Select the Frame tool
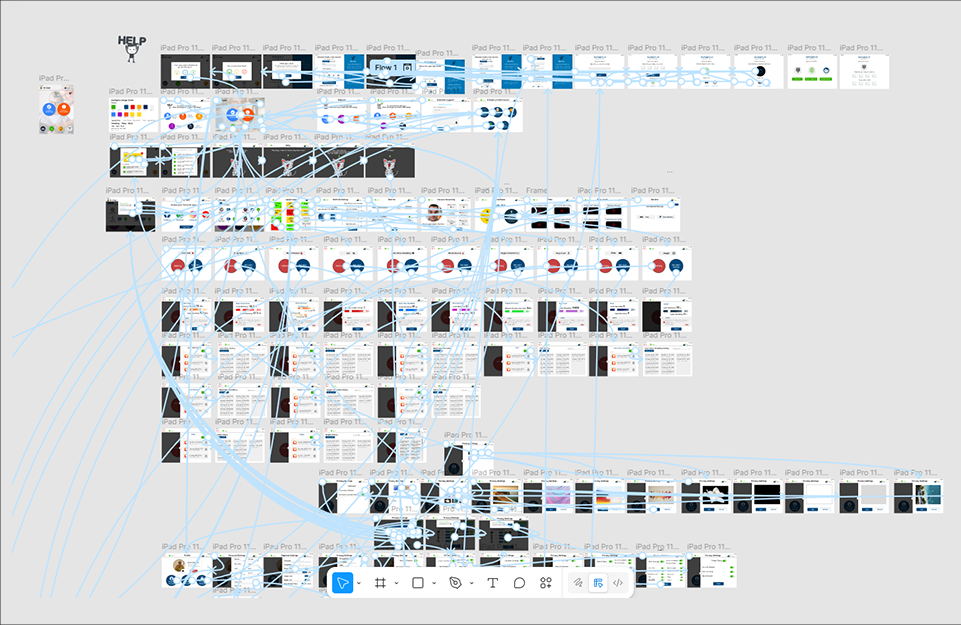 point(381,583)
